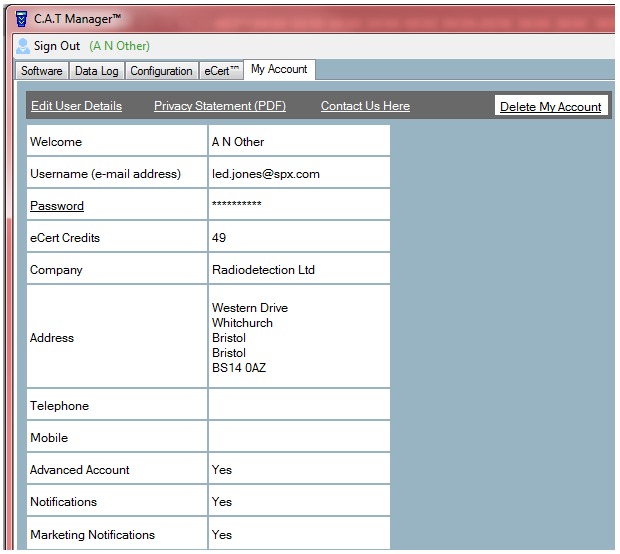620x554 pixels.
Task: Click the (A N Other) username label
Action: (119, 46)
